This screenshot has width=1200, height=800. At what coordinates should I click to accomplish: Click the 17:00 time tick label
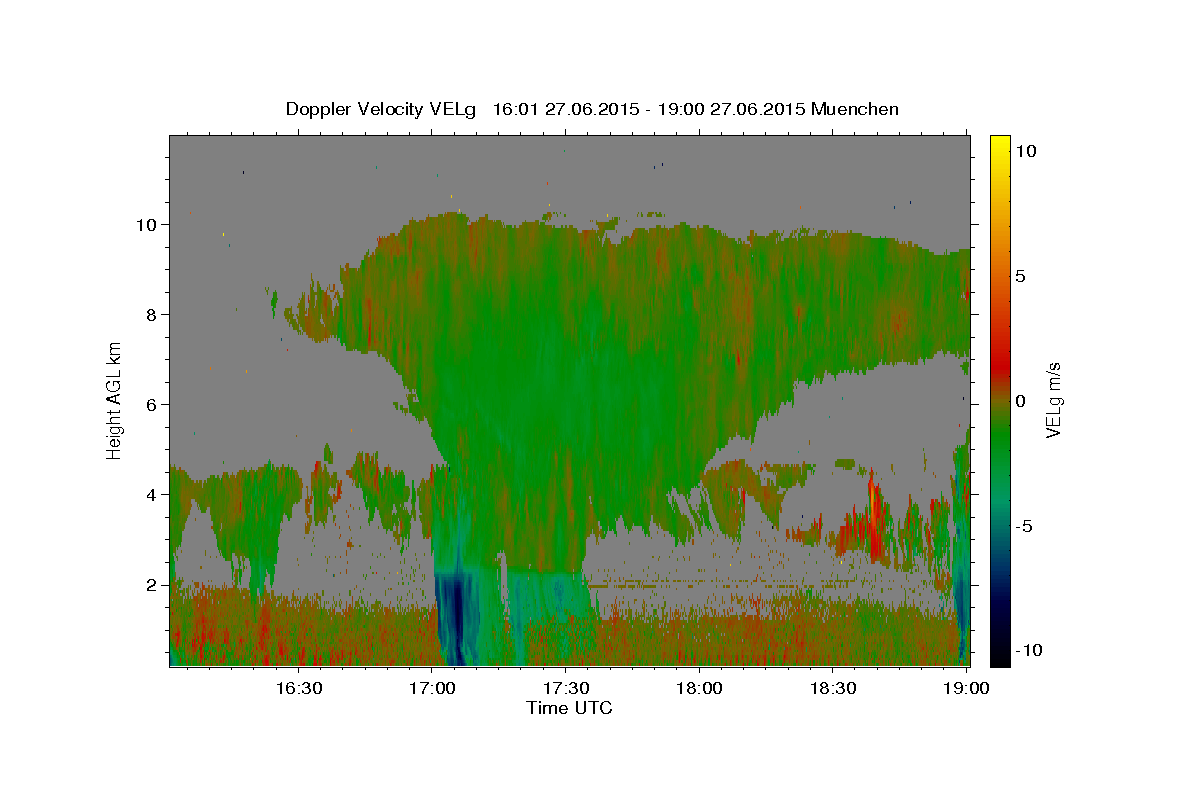pyautogui.click(x=432, y=688)
